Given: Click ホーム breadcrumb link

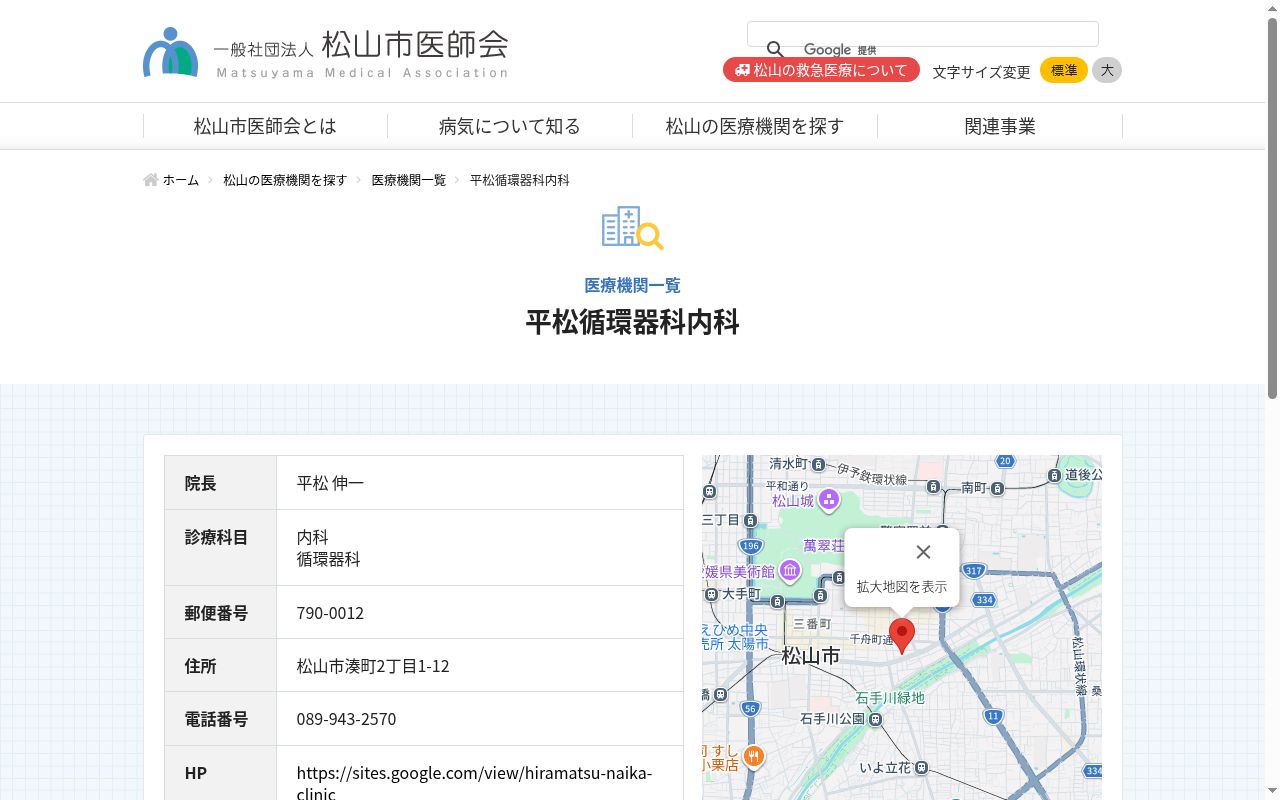Looking at the screenshot, I should pyautogui.click(x=181, y=180).
